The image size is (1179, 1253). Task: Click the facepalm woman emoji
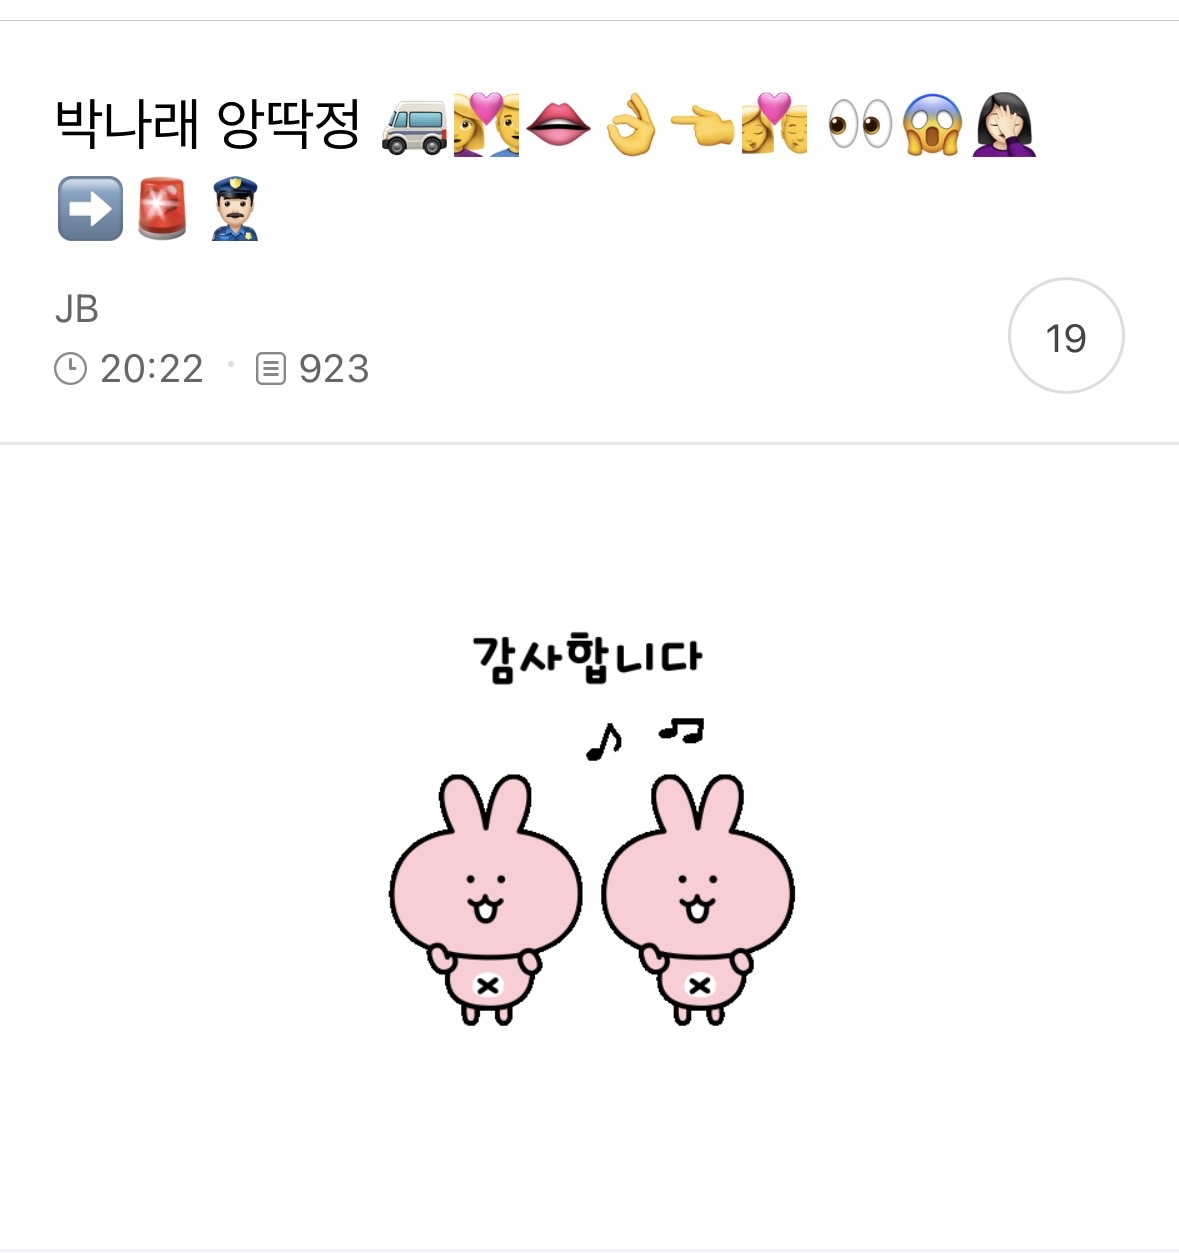(1004, 126)
